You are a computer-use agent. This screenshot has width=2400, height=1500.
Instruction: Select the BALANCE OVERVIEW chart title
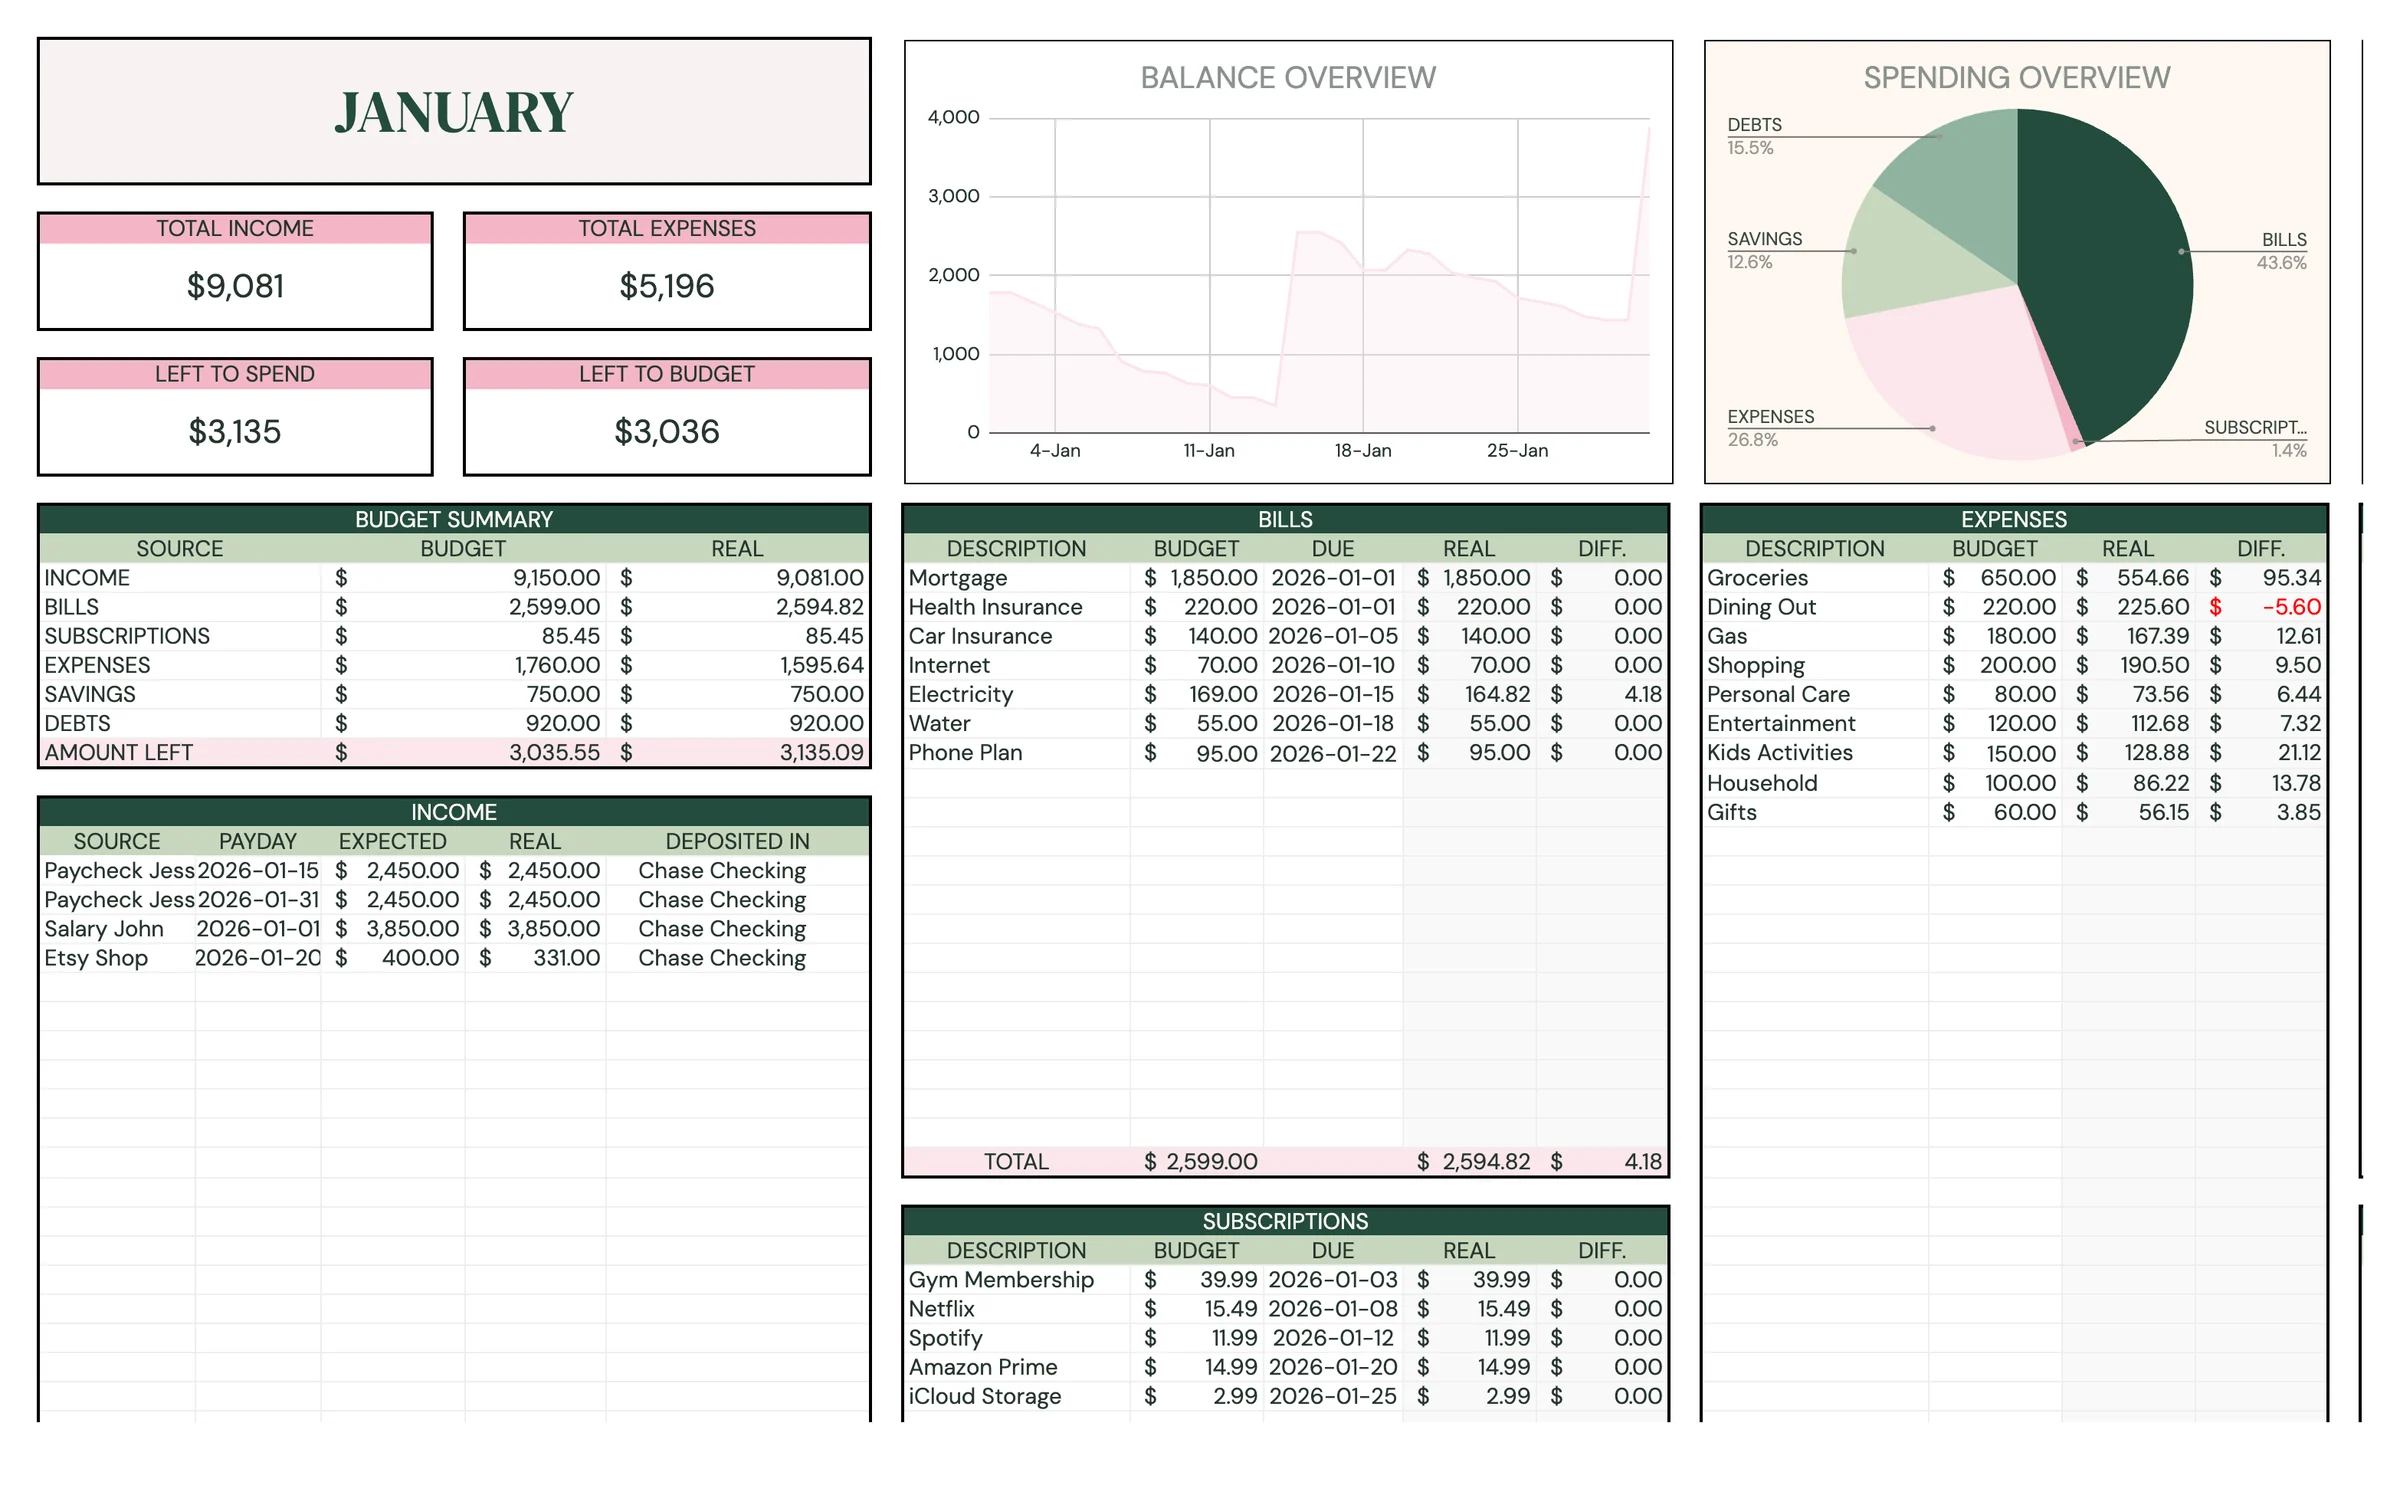(x=1288, y=78)
